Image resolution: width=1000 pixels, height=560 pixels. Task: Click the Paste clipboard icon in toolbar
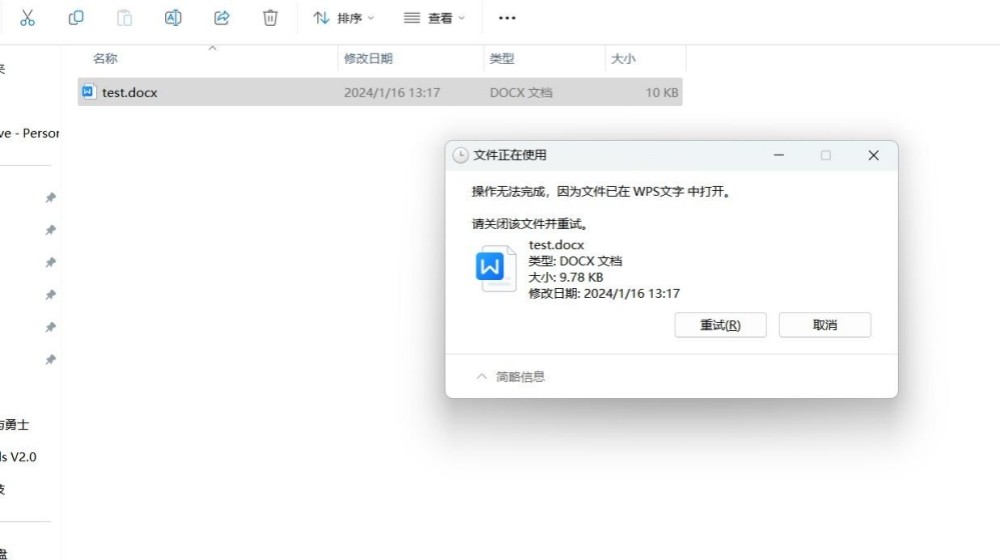124,18
